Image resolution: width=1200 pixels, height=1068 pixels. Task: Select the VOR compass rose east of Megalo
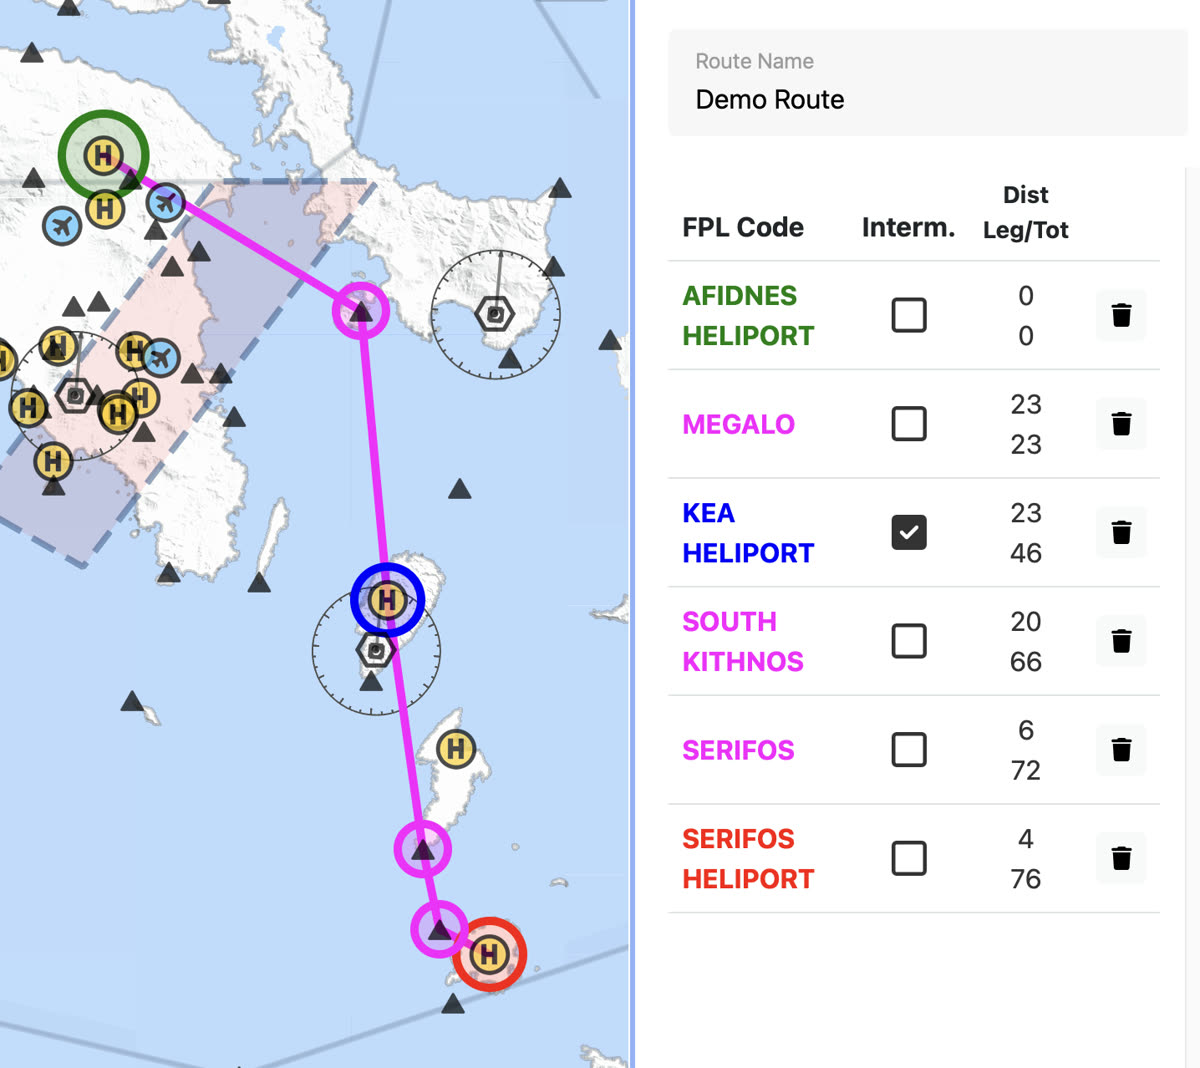496,315
